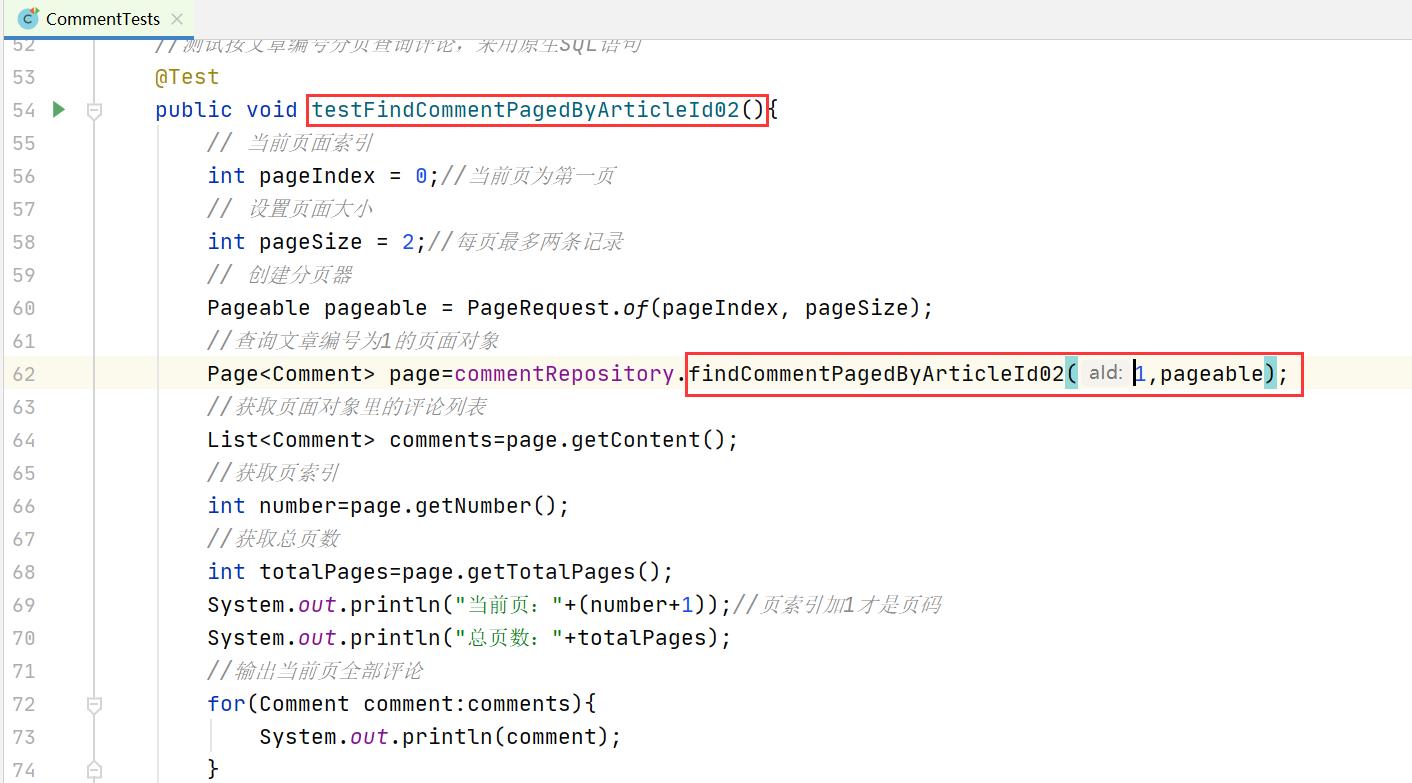This screenshot has width=1412, height=783.
Task: Collapse for-loop fold marker at line 72
Action: [x=94, y=704]
